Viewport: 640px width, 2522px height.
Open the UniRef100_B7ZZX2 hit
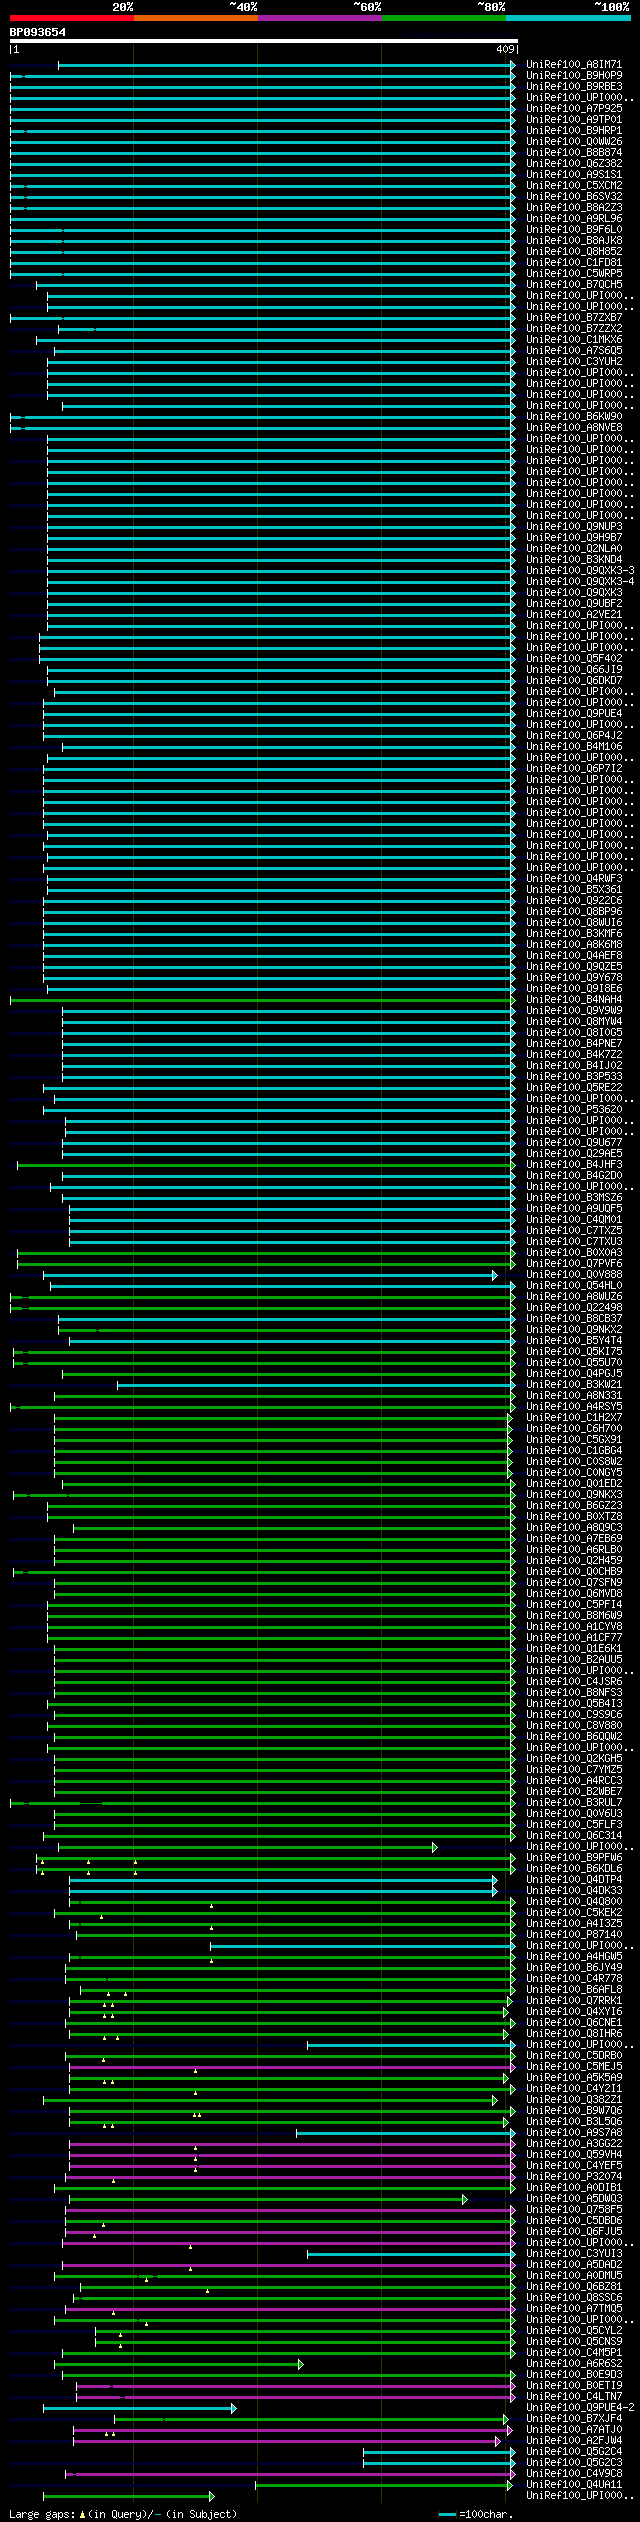[574, 328]
